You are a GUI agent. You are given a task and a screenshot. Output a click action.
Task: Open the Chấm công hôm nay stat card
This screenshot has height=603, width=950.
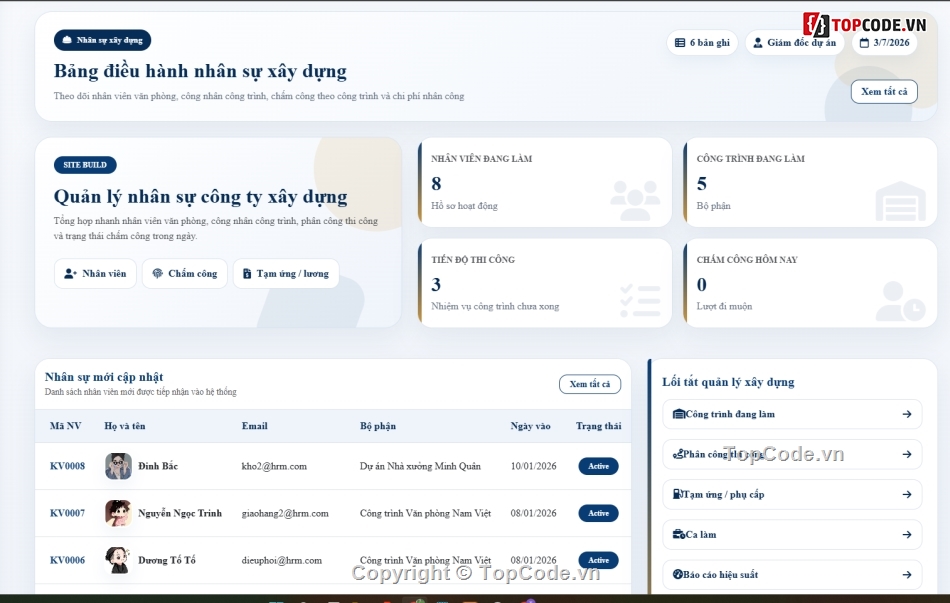(x=810, y=283)
